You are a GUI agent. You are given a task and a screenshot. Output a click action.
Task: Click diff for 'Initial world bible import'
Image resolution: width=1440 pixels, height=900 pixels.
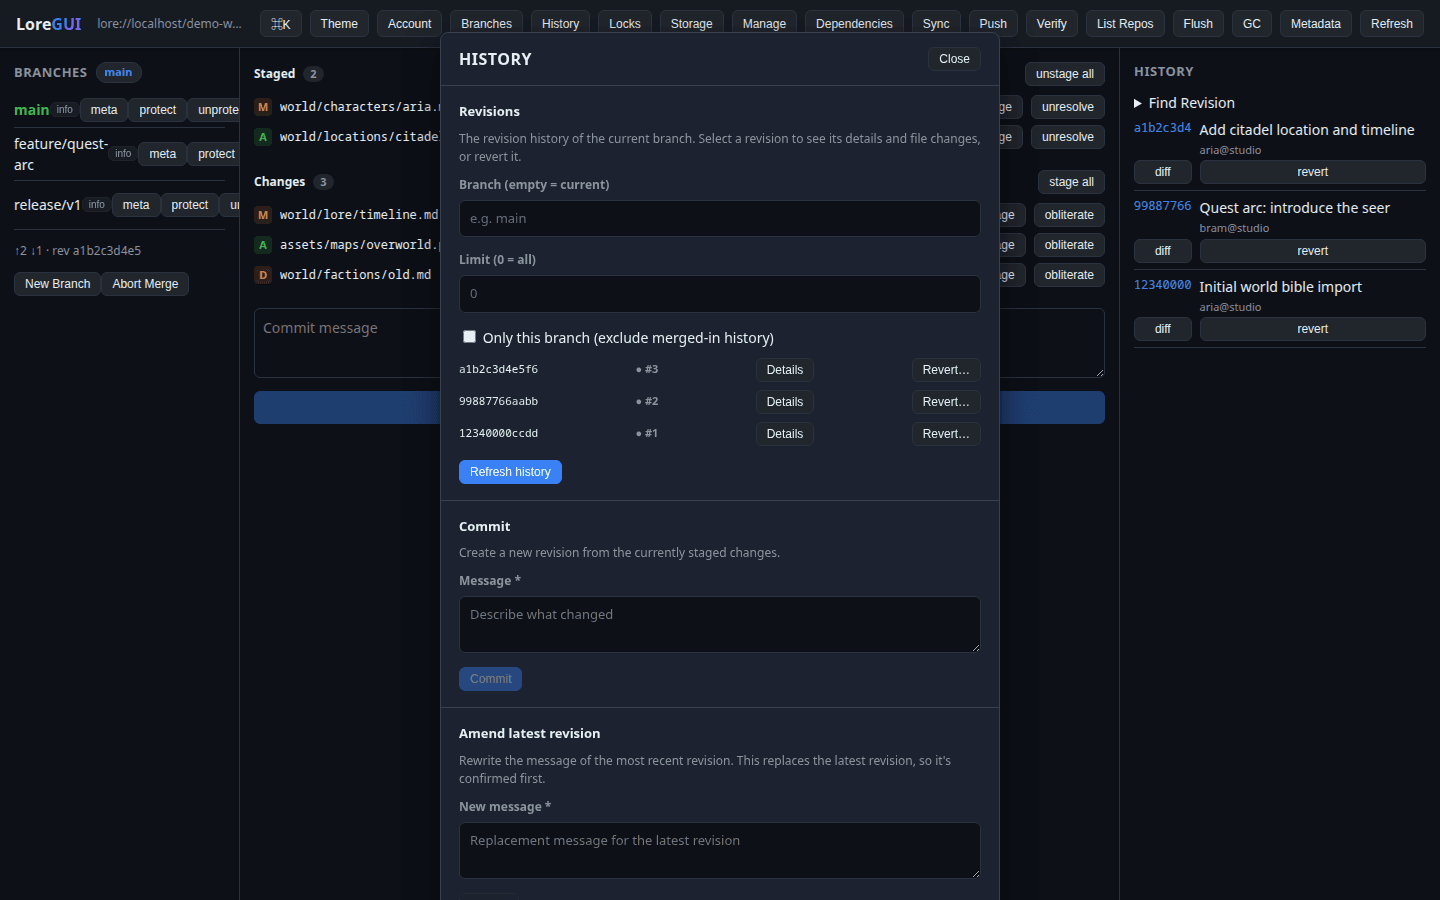1163,329
